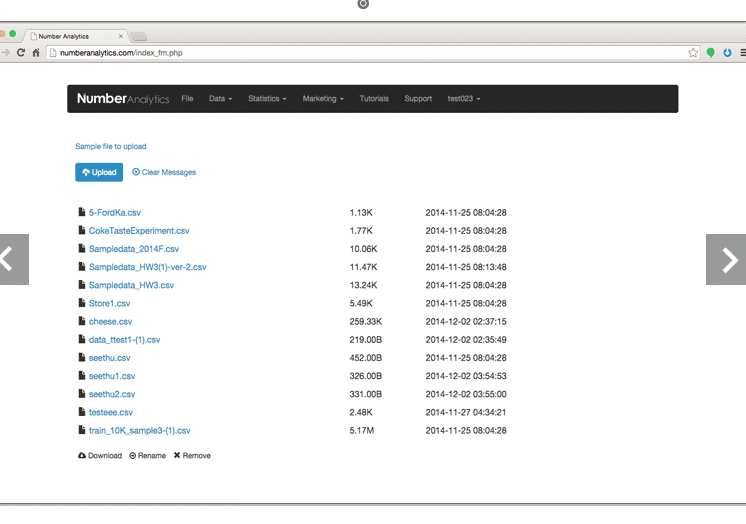Open the Sample file to upload link
Screen dimensions: 746x524
tap(111, 146)
